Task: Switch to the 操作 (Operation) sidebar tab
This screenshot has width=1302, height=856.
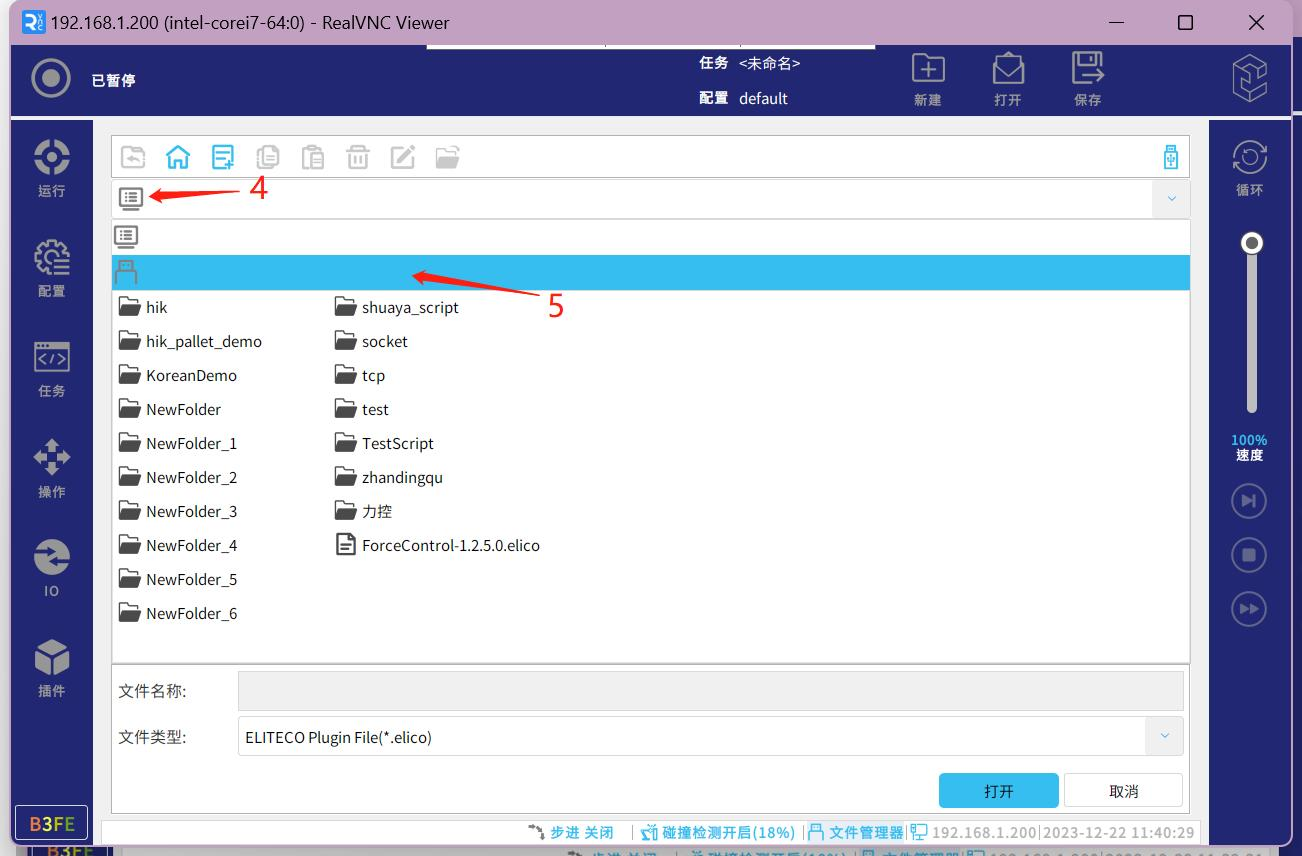Action: click(51, 468)
